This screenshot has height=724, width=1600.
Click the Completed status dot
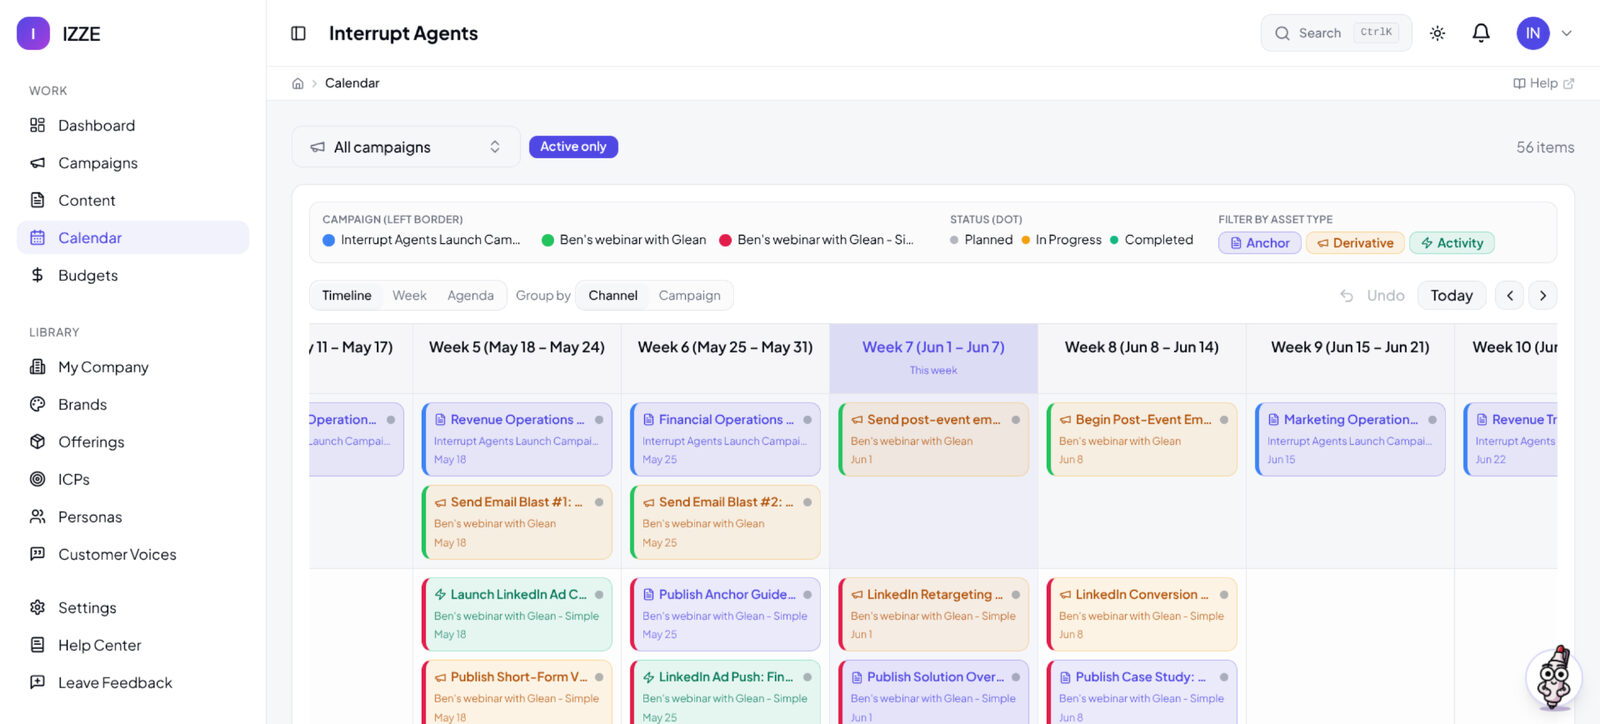[1114, 240]
